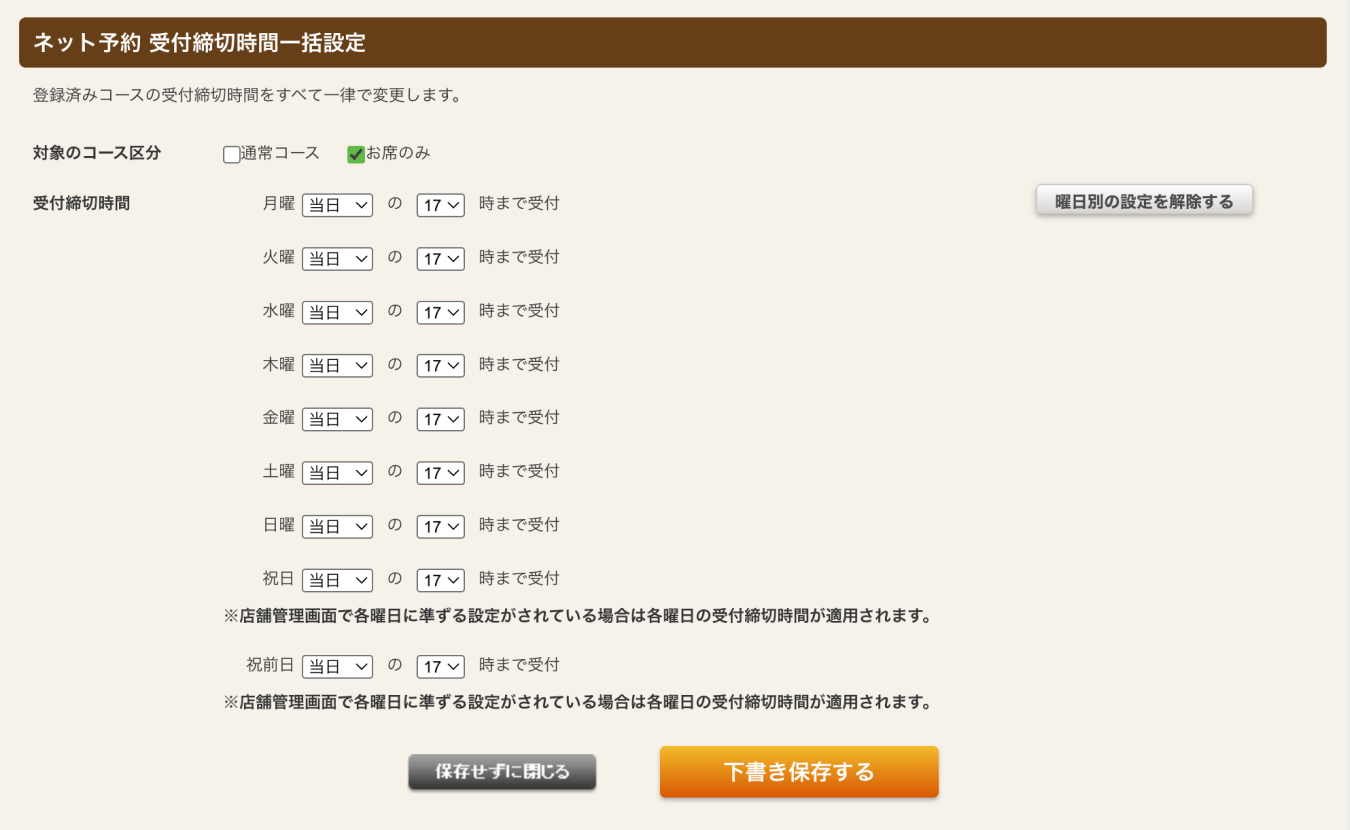The height and width of the screenshot is (830, 1350).
Task: Expand the 土曜 hour dropdown
Action: [440, 473]
